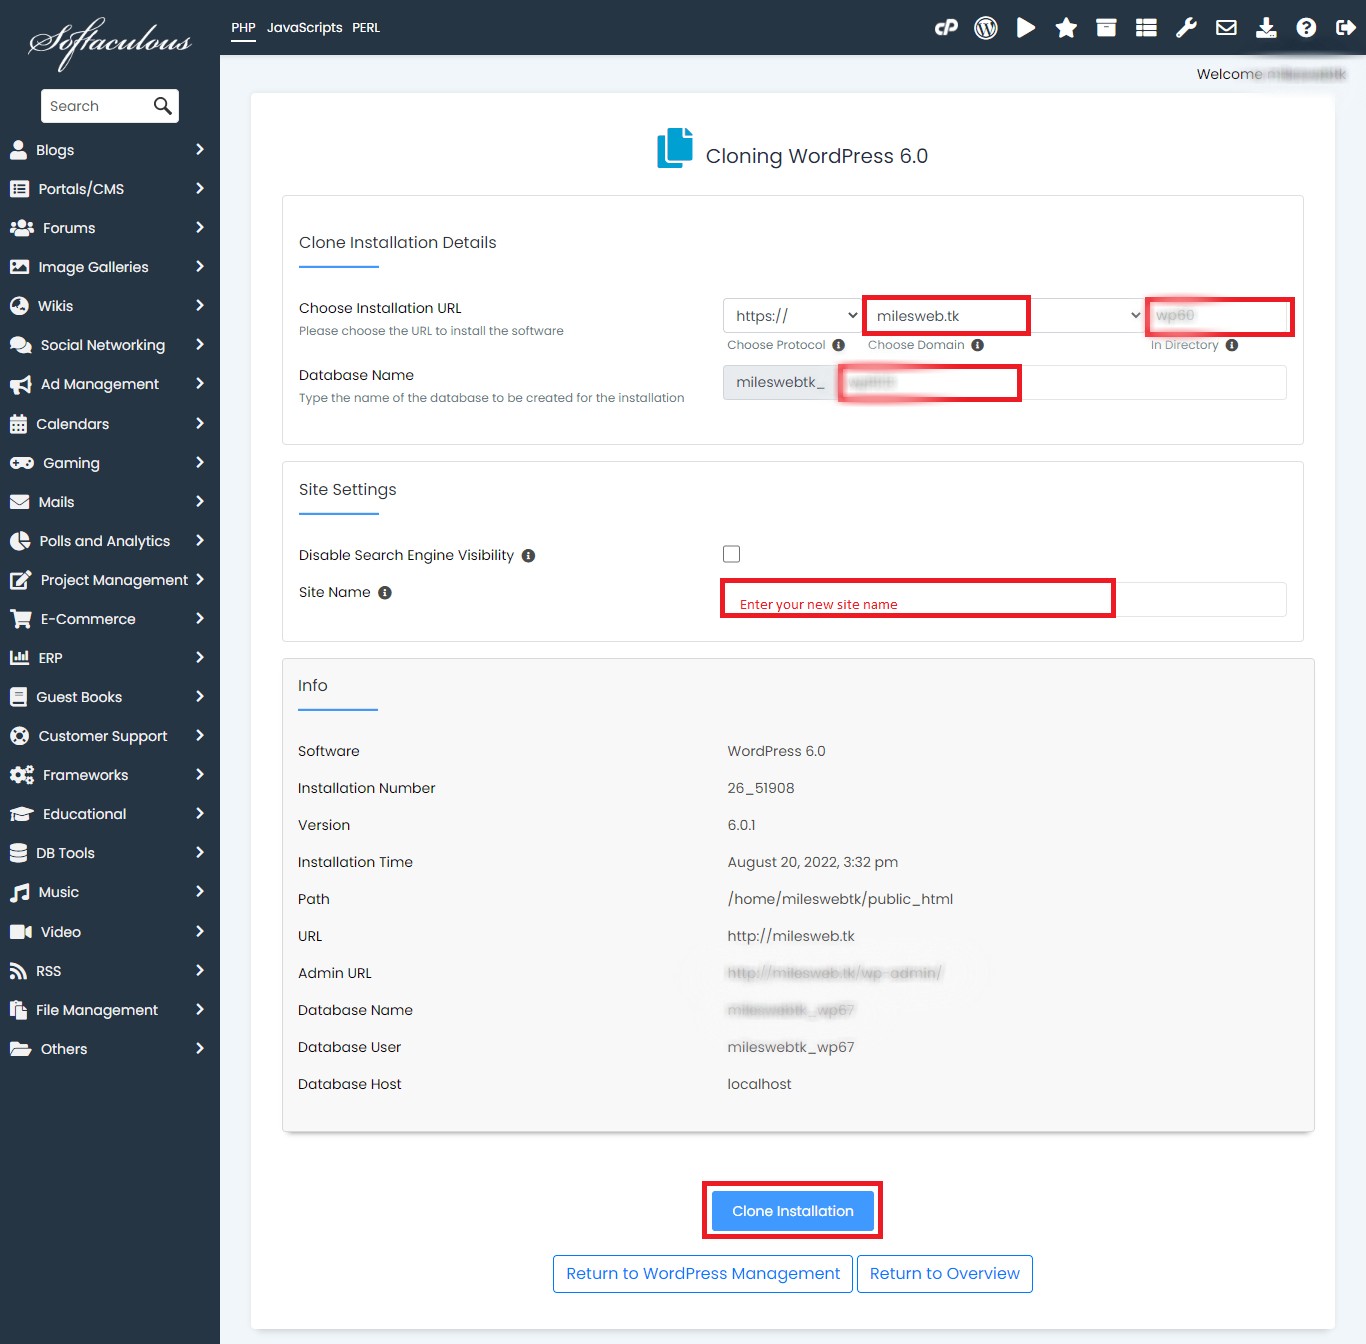Open the wrench settings icon

1186,28
